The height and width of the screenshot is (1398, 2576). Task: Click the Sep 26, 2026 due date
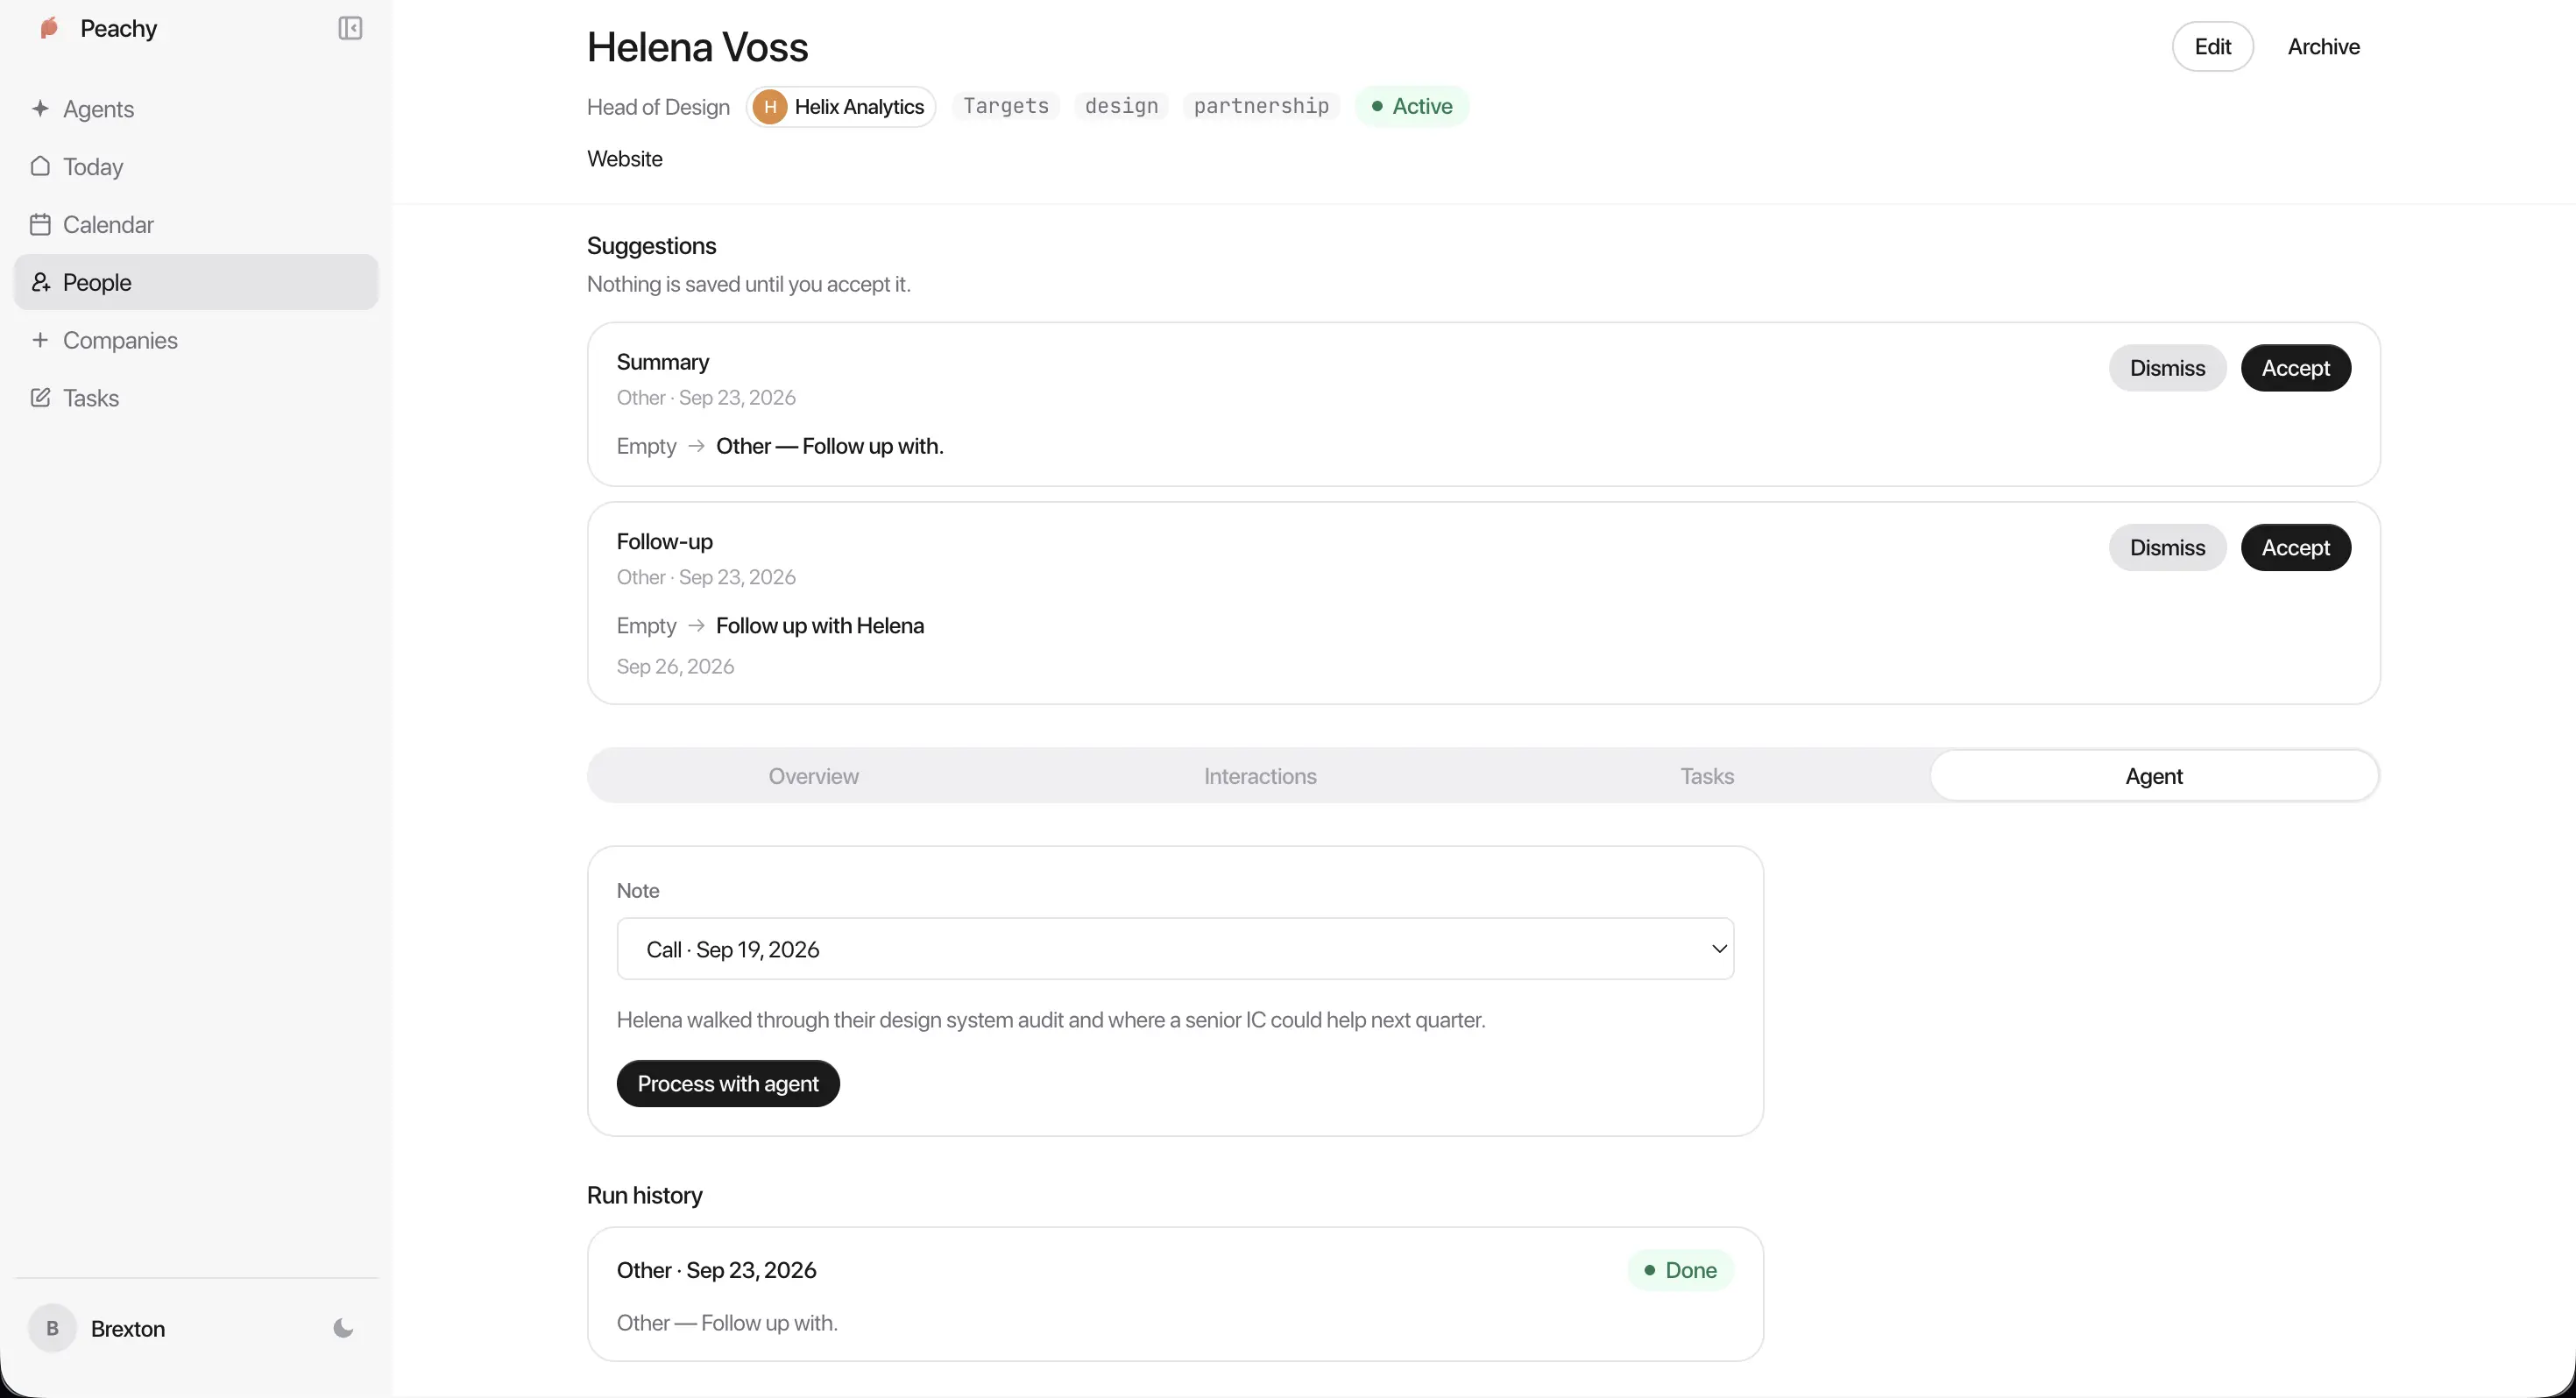[x=675, y=667]
